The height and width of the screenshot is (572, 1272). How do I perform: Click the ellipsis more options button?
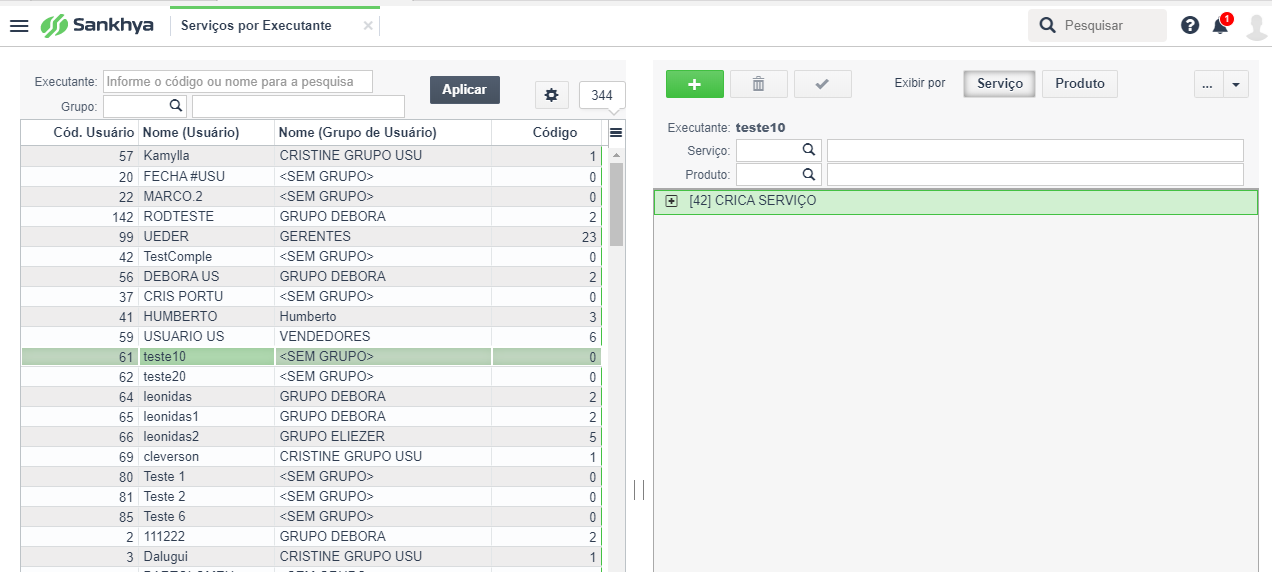(x=1208, y=84)
